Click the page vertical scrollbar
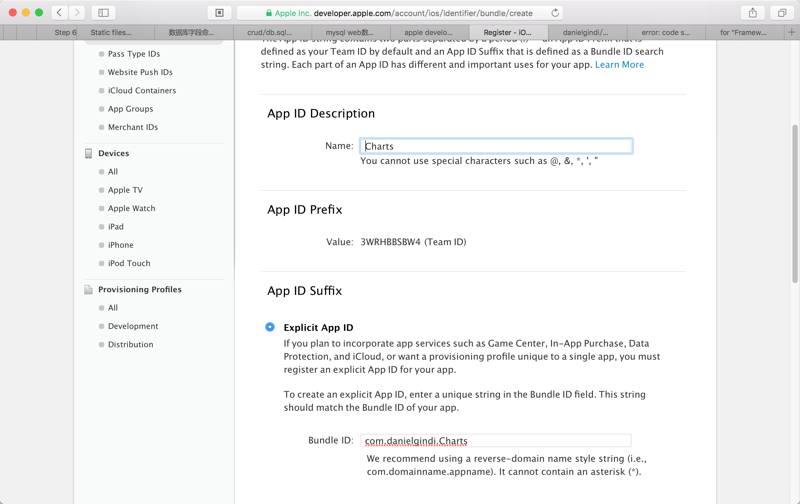This screenshot has width=800, height=504. tap(795, 204)
